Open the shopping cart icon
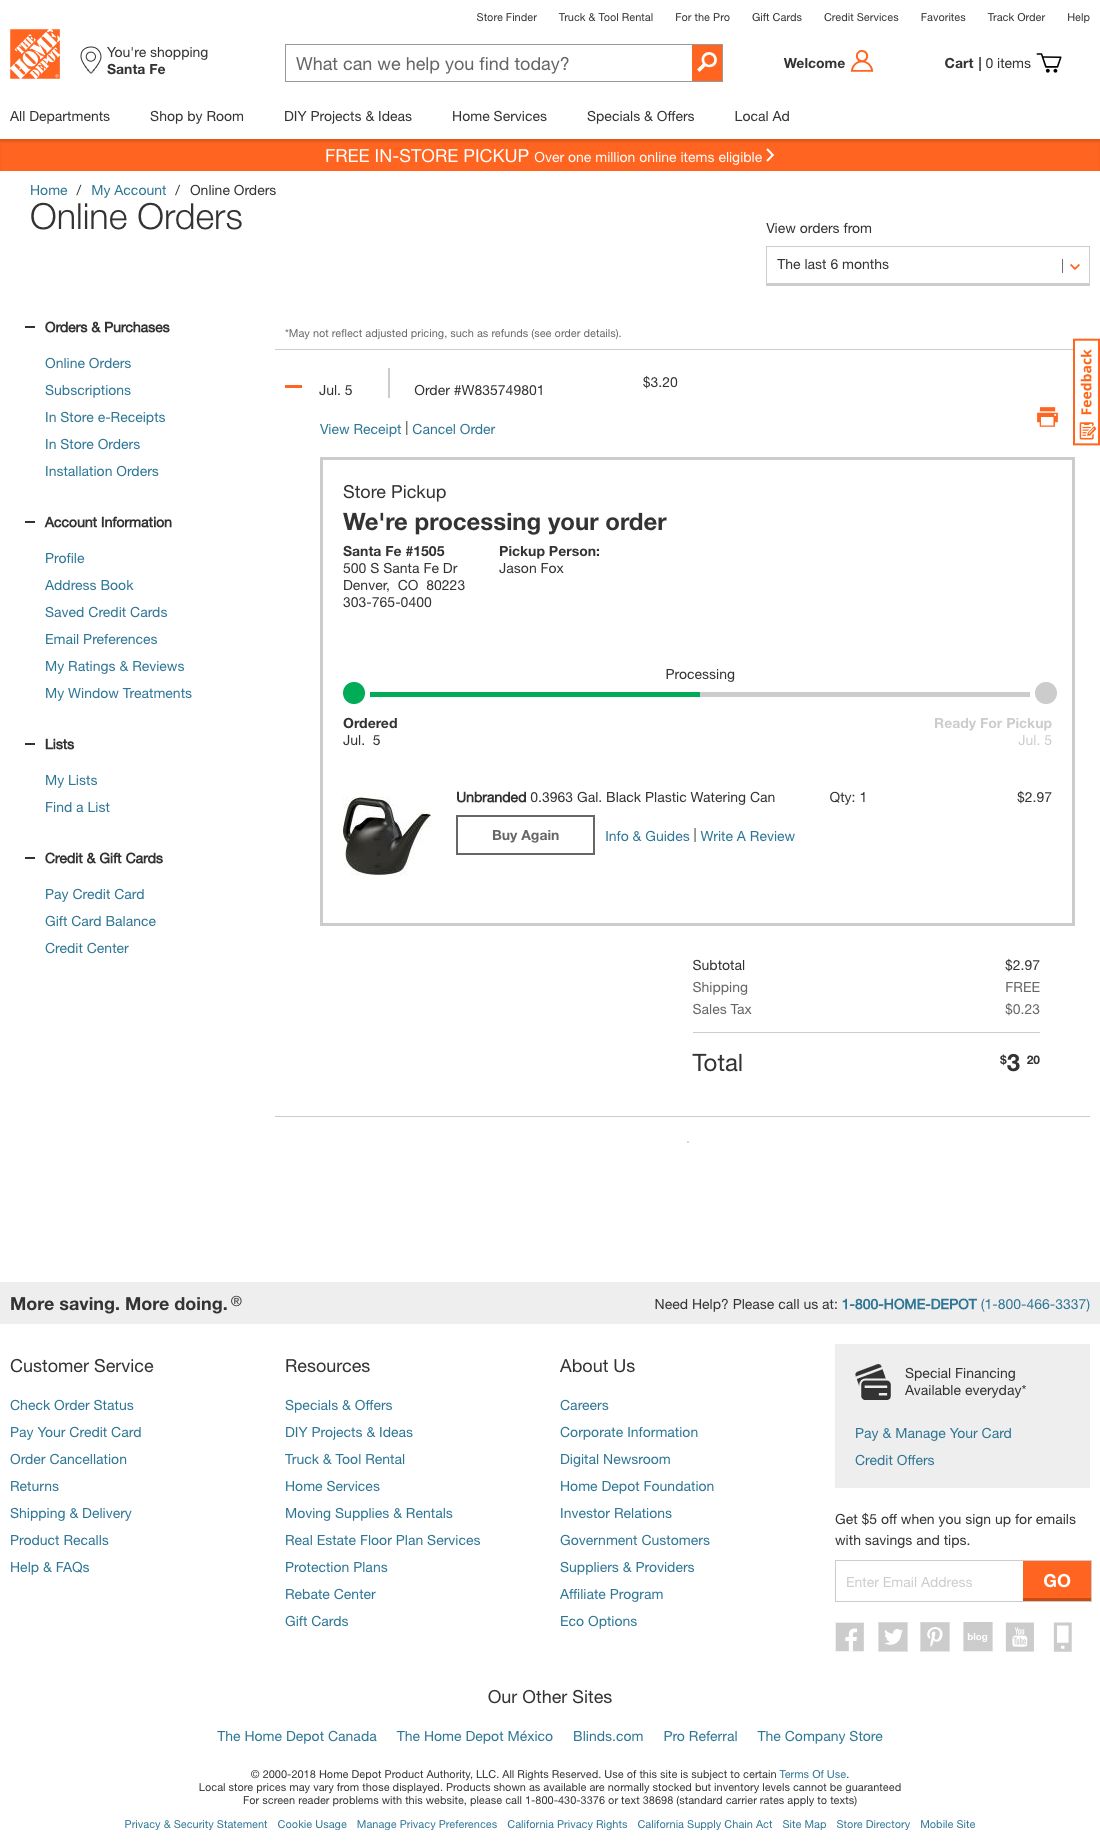The height and width of the screenshot is (1843, 1100). pyautogui.click(x=1049, y=63)
